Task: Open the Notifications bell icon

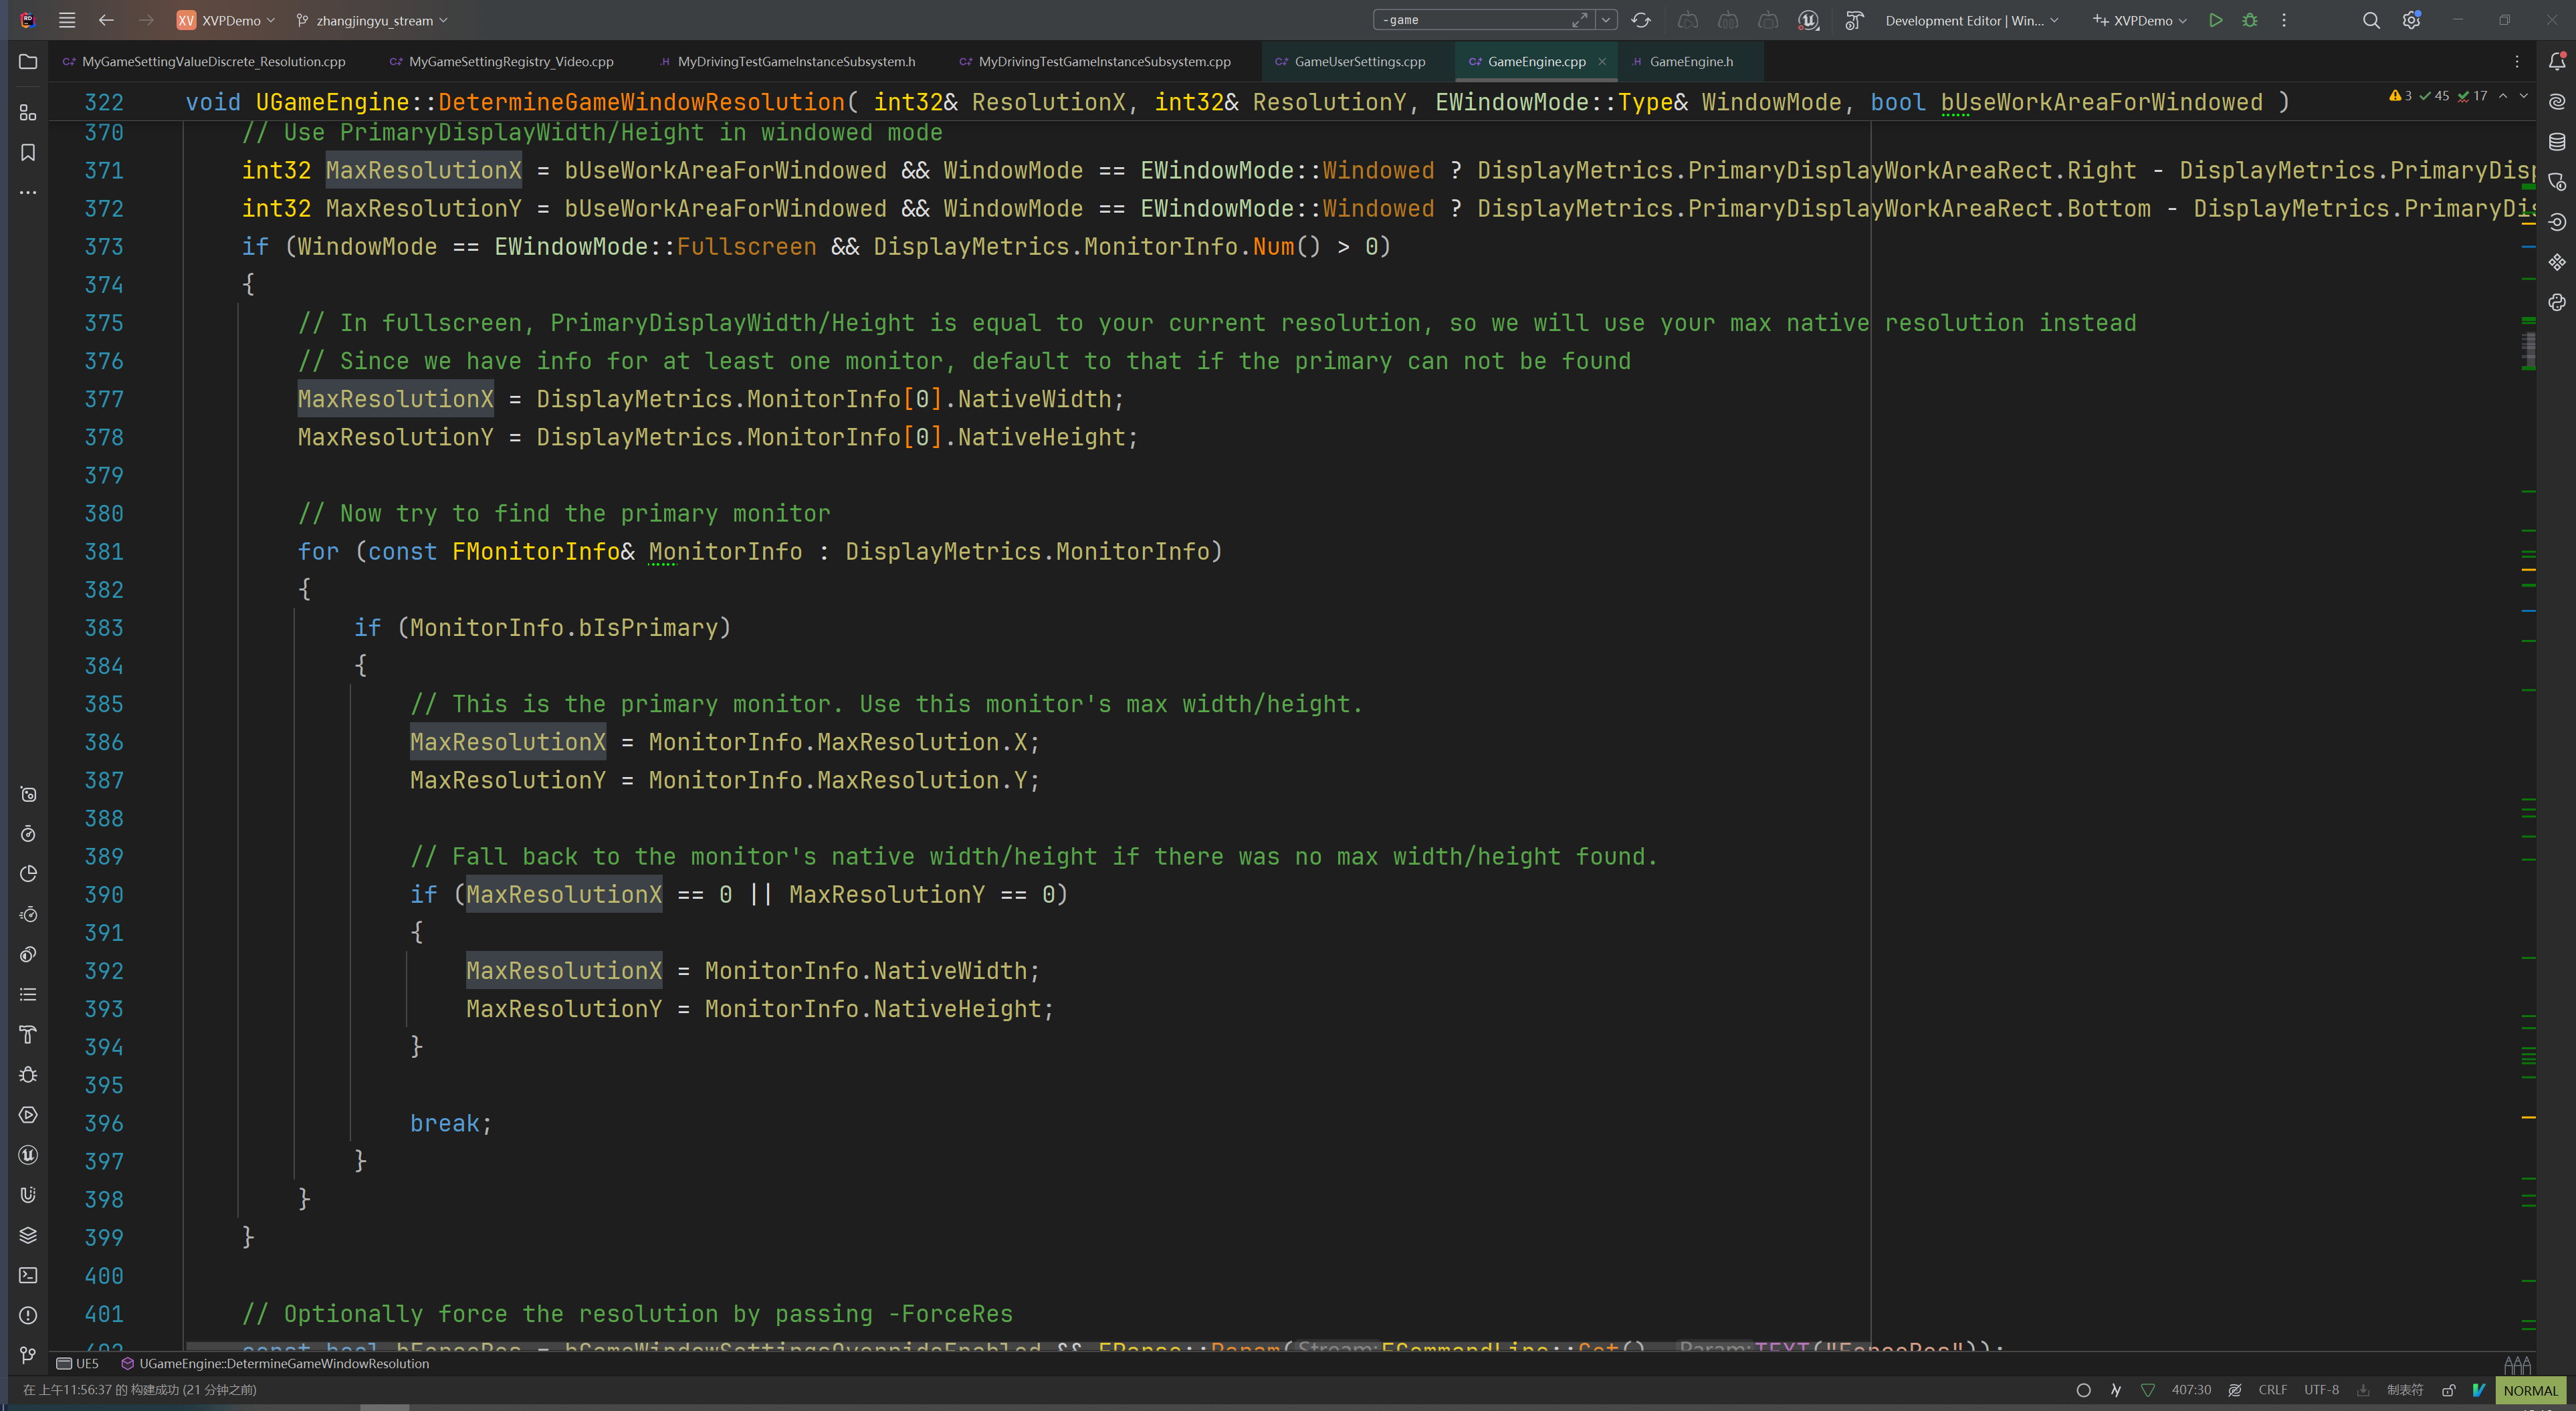Action: click(2557, 62)
